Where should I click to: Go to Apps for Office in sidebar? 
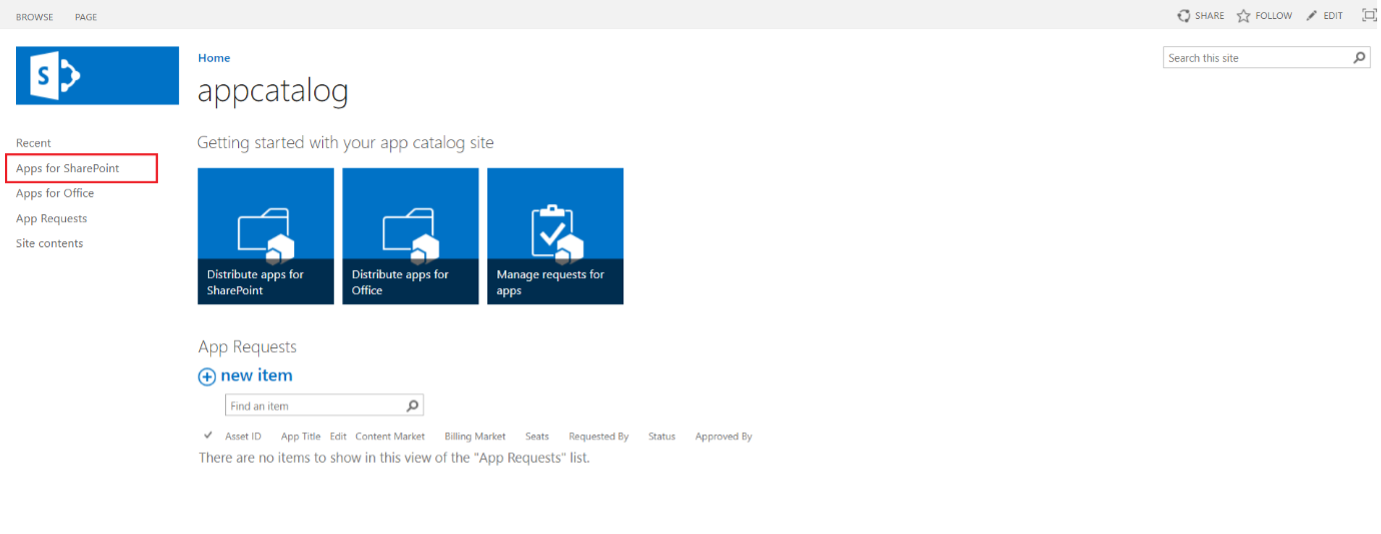pos(55,193)
